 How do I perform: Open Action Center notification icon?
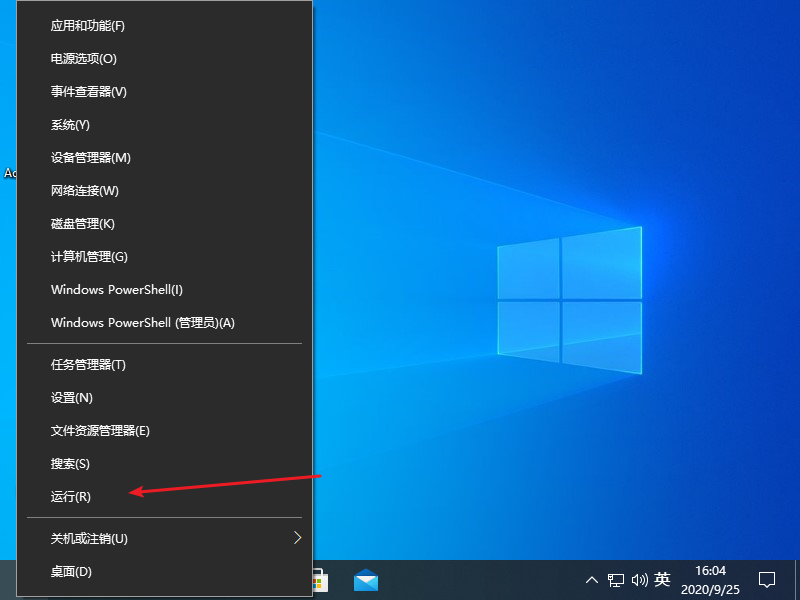tap(765, 579)
